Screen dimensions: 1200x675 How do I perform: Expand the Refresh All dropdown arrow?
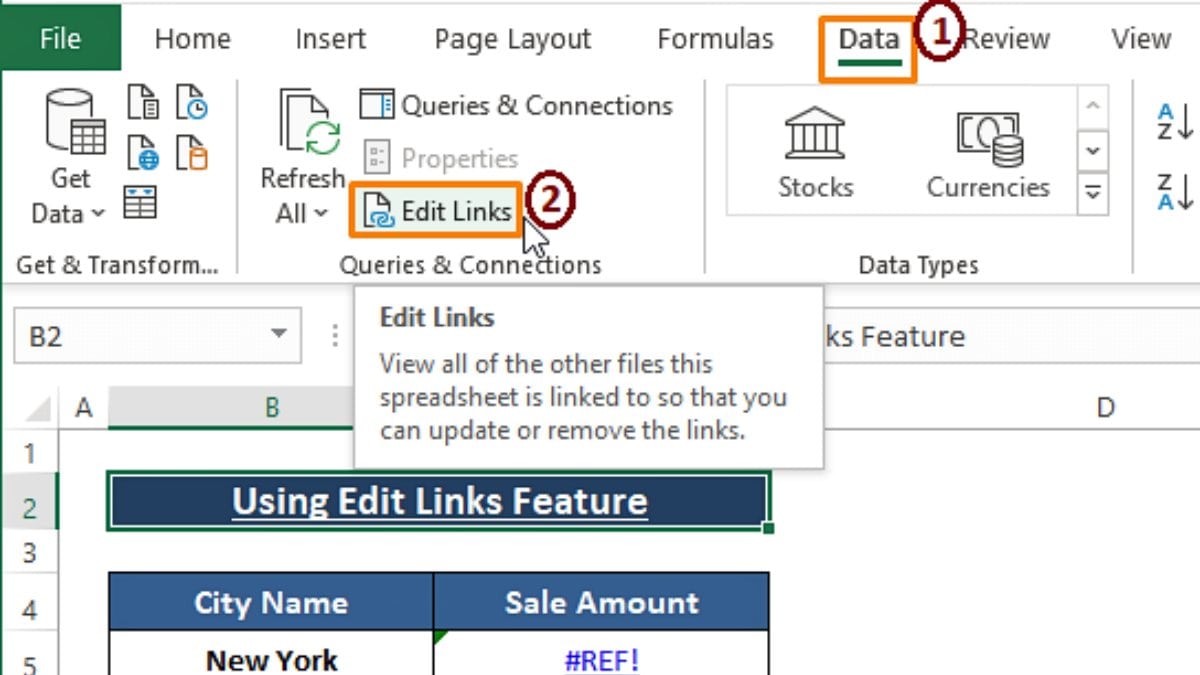pos(320,213)
